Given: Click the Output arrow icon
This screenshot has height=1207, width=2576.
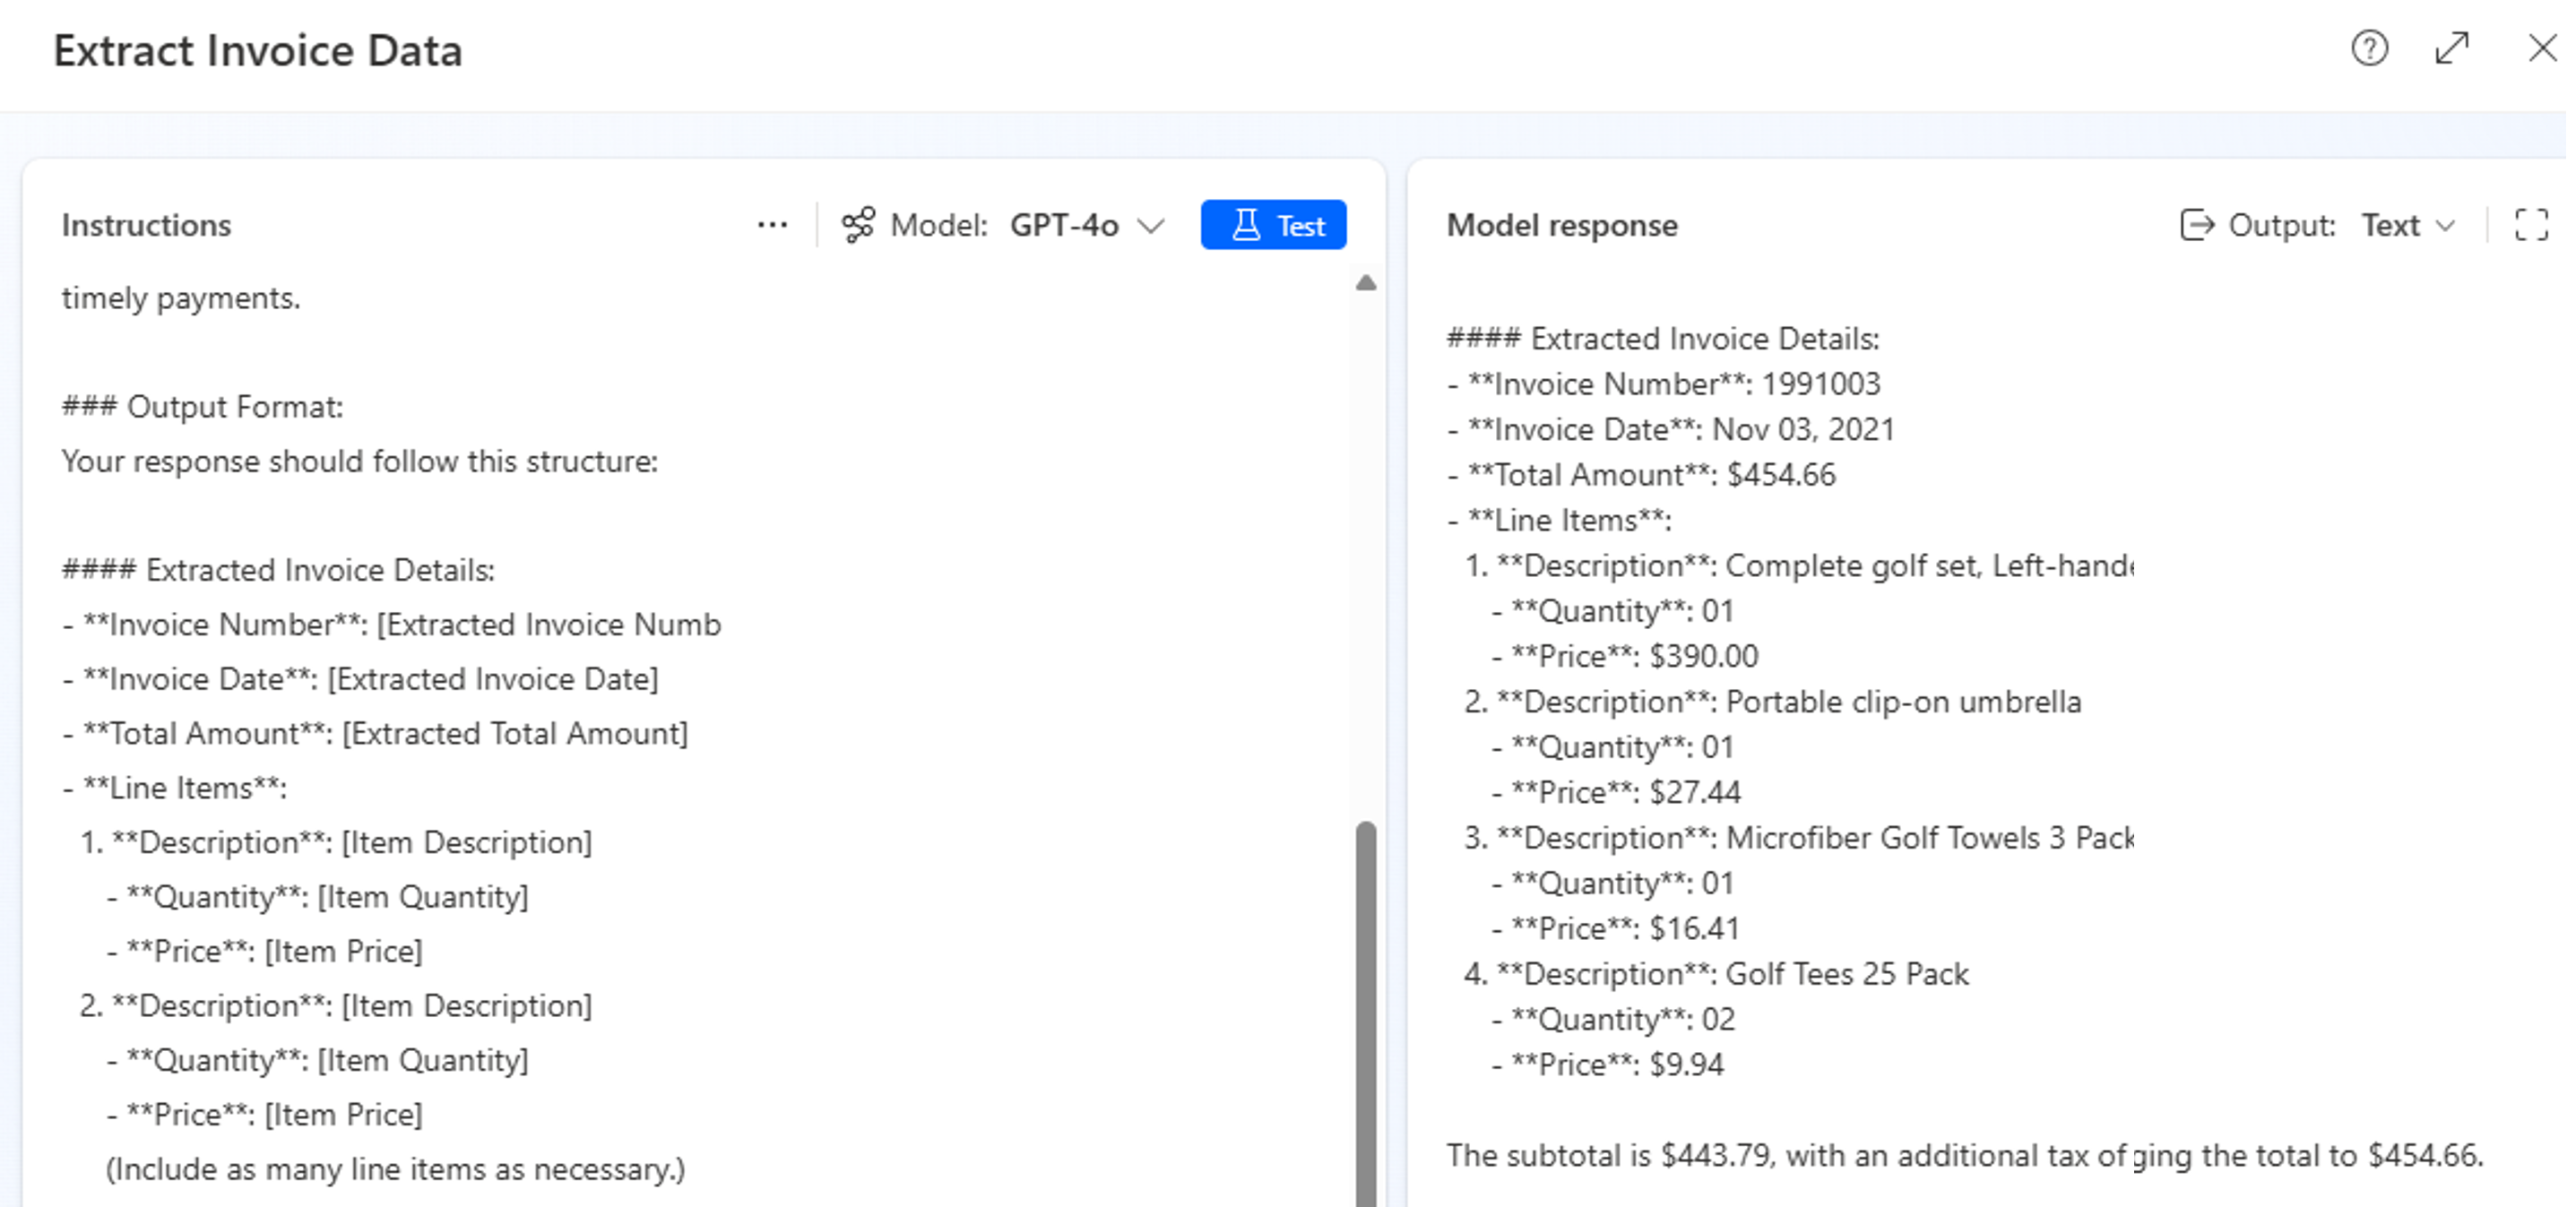Looking at the screenshot, I should (2196, 225).
